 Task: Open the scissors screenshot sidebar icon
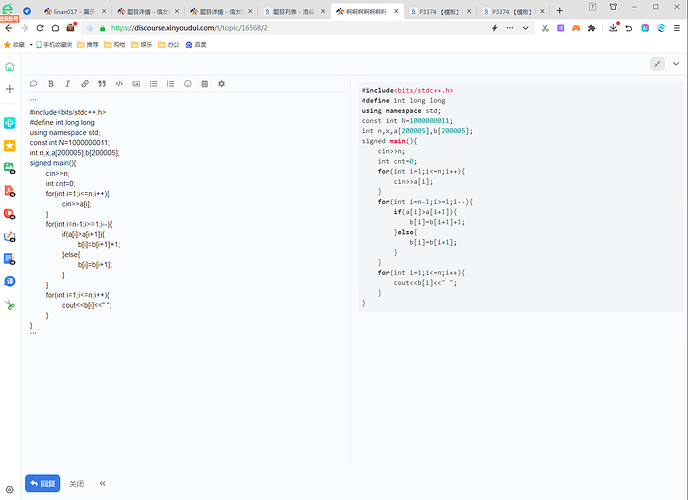10,304
